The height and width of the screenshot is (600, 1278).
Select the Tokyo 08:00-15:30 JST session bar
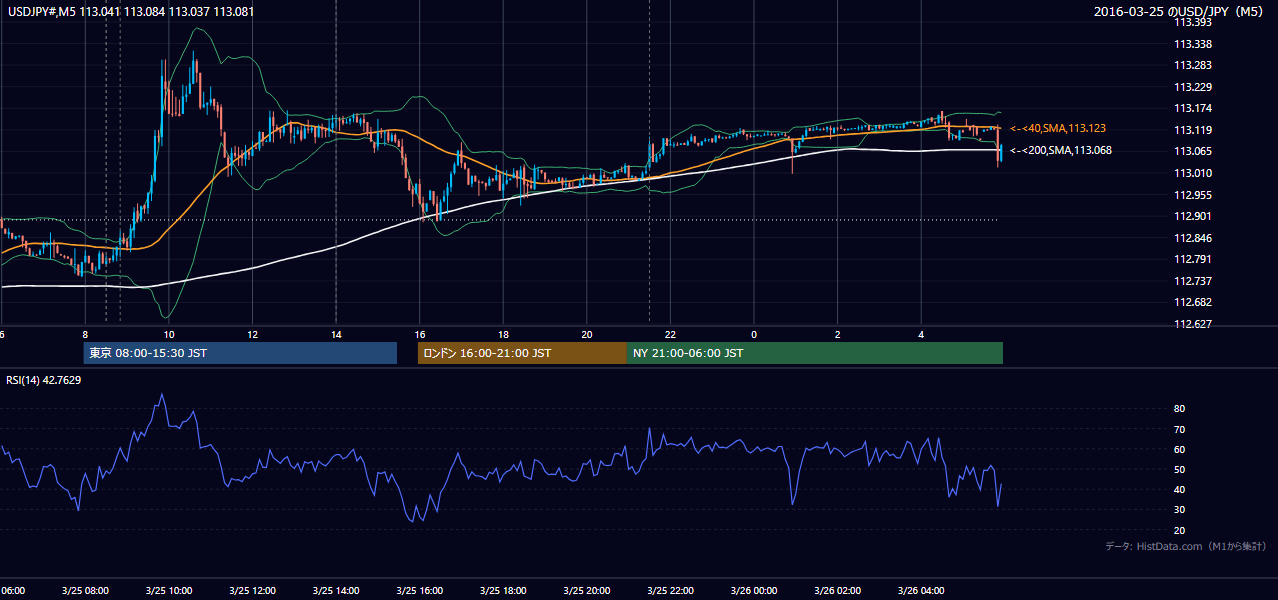(240, 353)
